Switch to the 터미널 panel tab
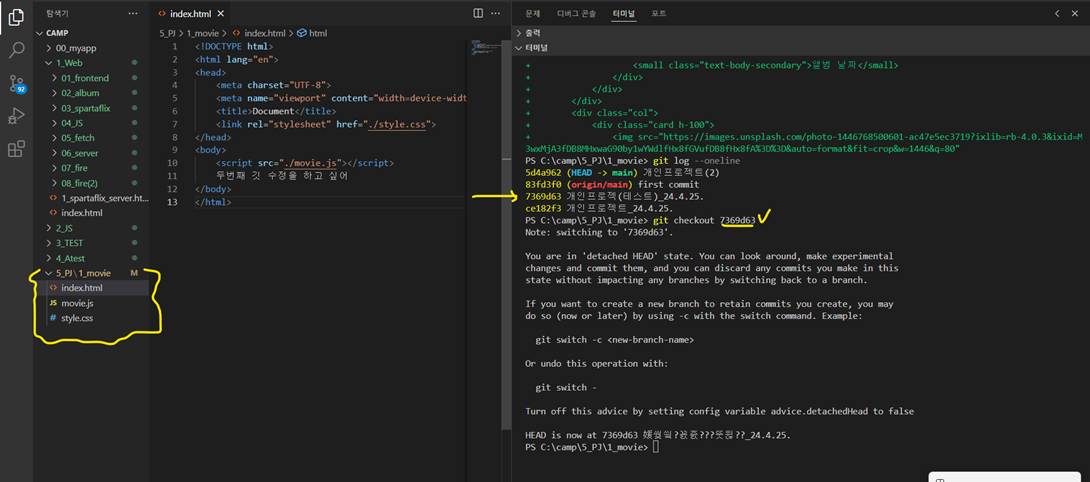Screen dimensions: 1090x482 tap(624, 13)
